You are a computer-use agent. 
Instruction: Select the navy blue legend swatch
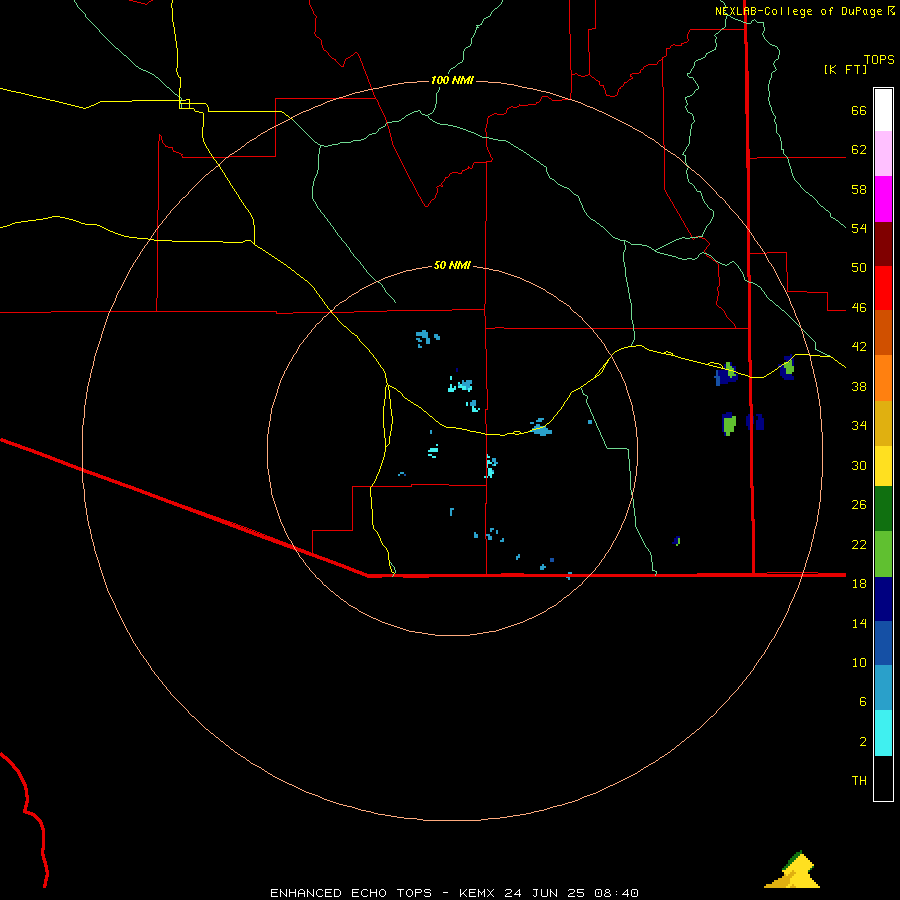883,599
